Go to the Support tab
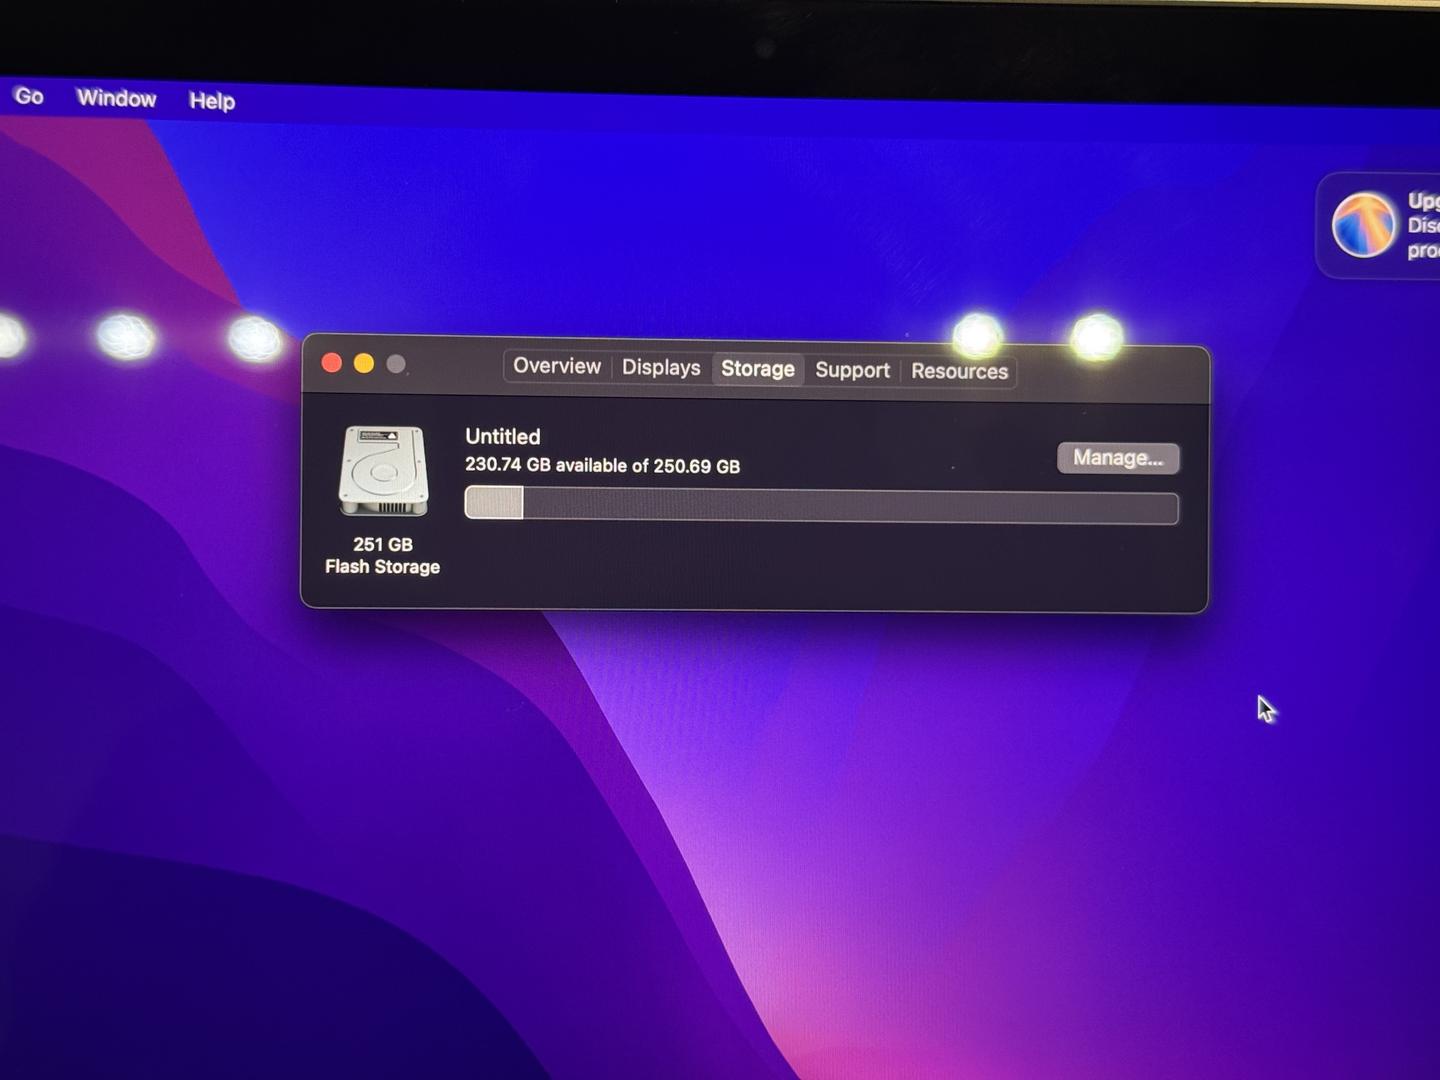This screenshot has width=1440, height=1080. pyautogui.click(x=852, y=371)
